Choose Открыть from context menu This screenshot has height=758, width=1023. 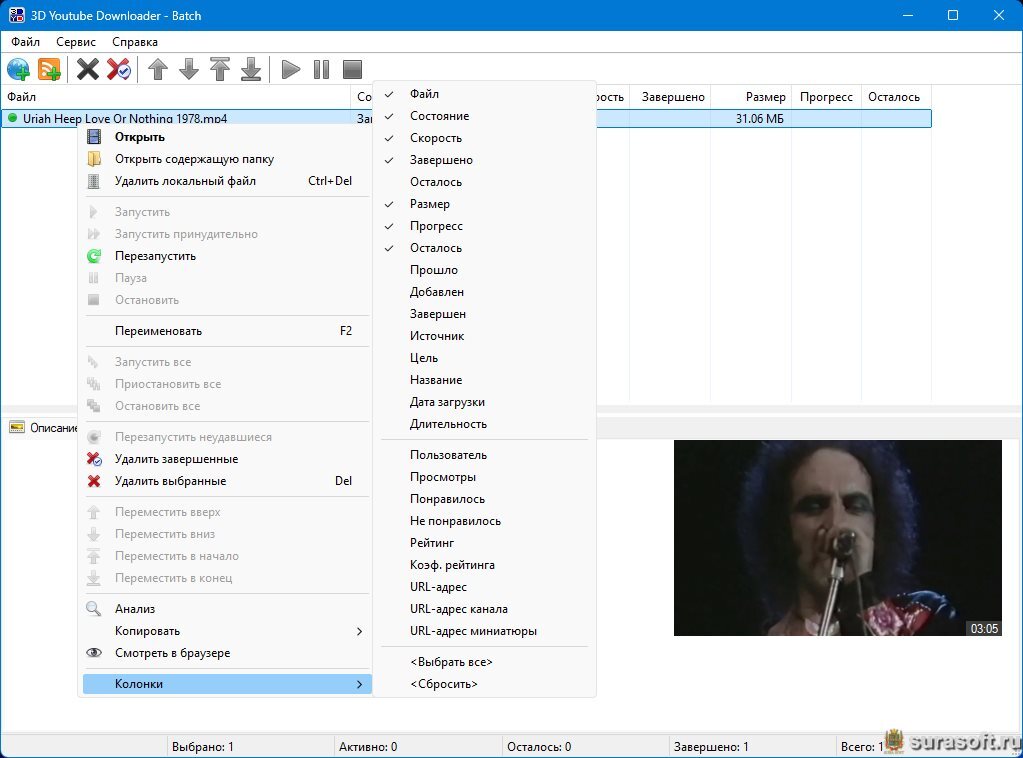[227, 137]
